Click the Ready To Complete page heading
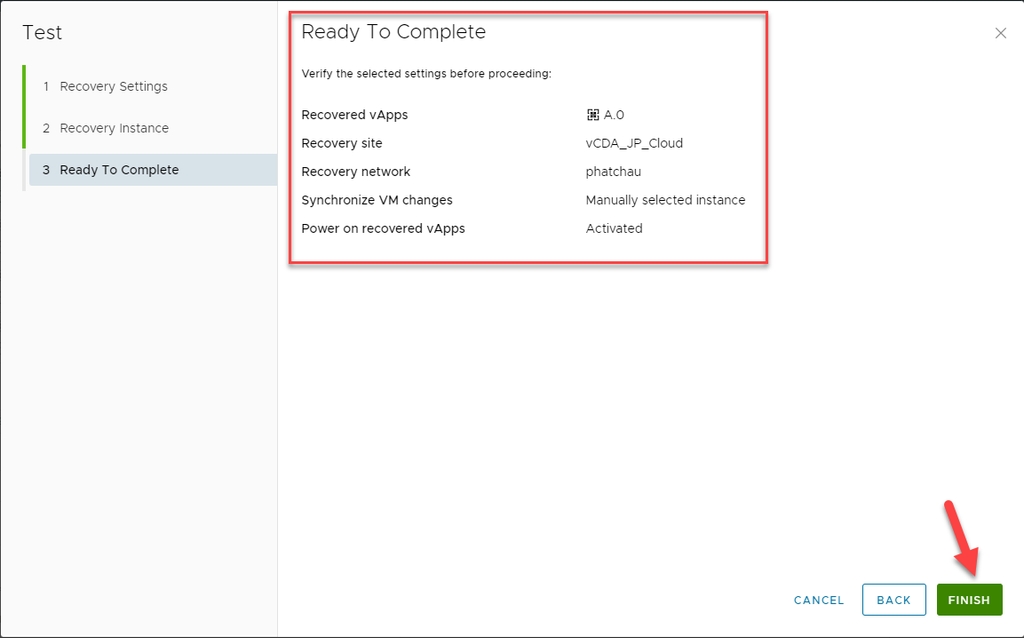The image size is (1024, 638). pyautogui.click(x=393, y=32)
